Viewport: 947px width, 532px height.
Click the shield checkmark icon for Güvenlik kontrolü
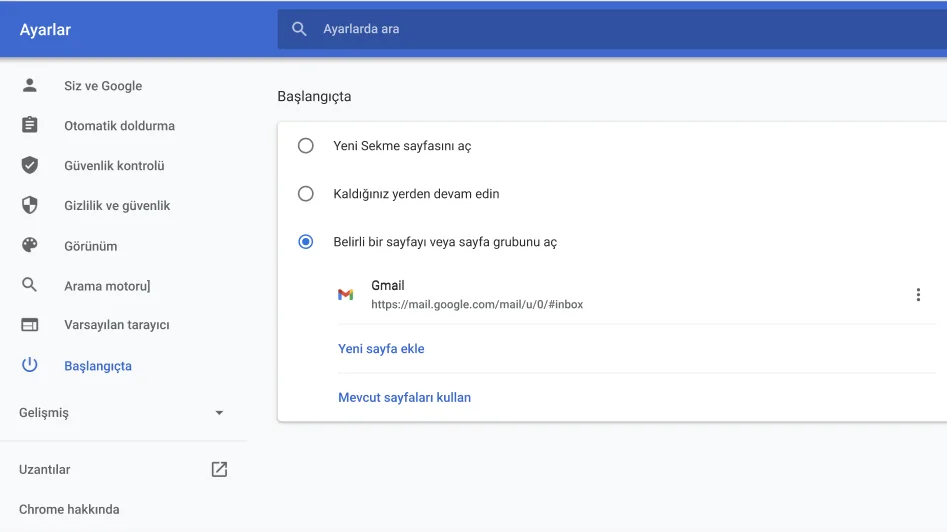pos(30,166)
